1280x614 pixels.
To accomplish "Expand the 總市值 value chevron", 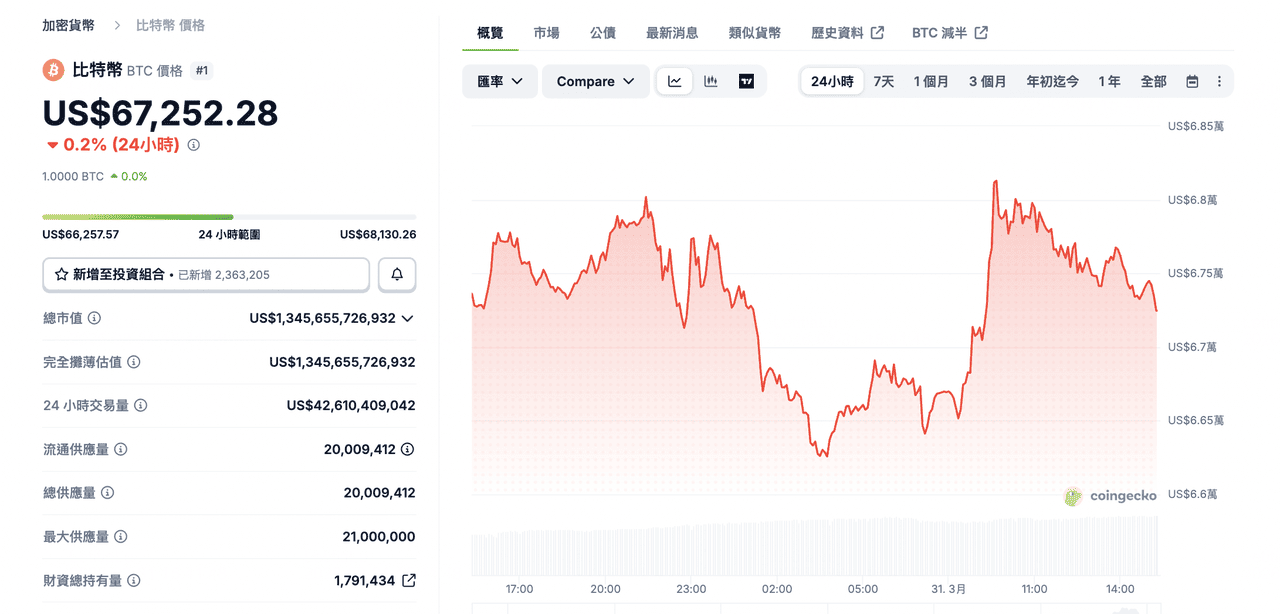I will (407, 319).
